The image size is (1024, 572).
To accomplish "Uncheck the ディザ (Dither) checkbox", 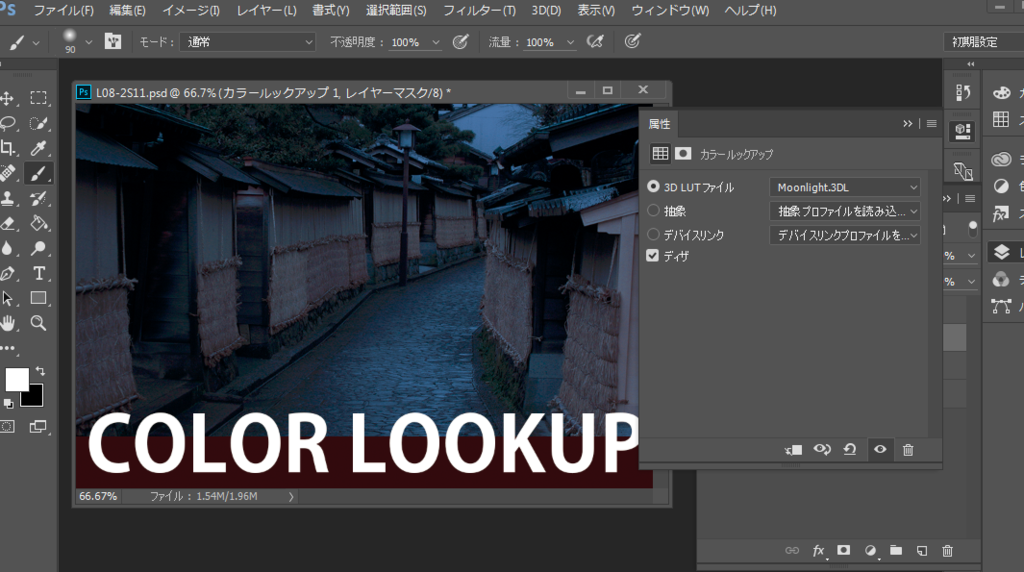I will [x=654, y=256].
